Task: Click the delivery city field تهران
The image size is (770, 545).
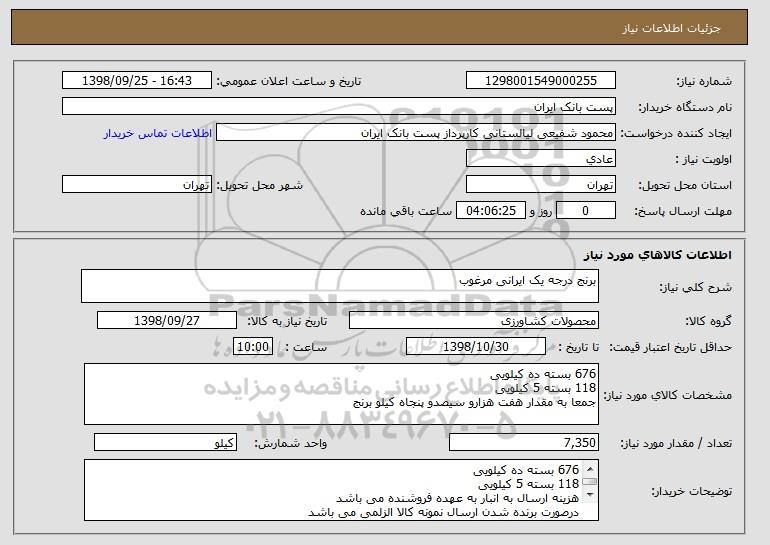Action: 137,185
